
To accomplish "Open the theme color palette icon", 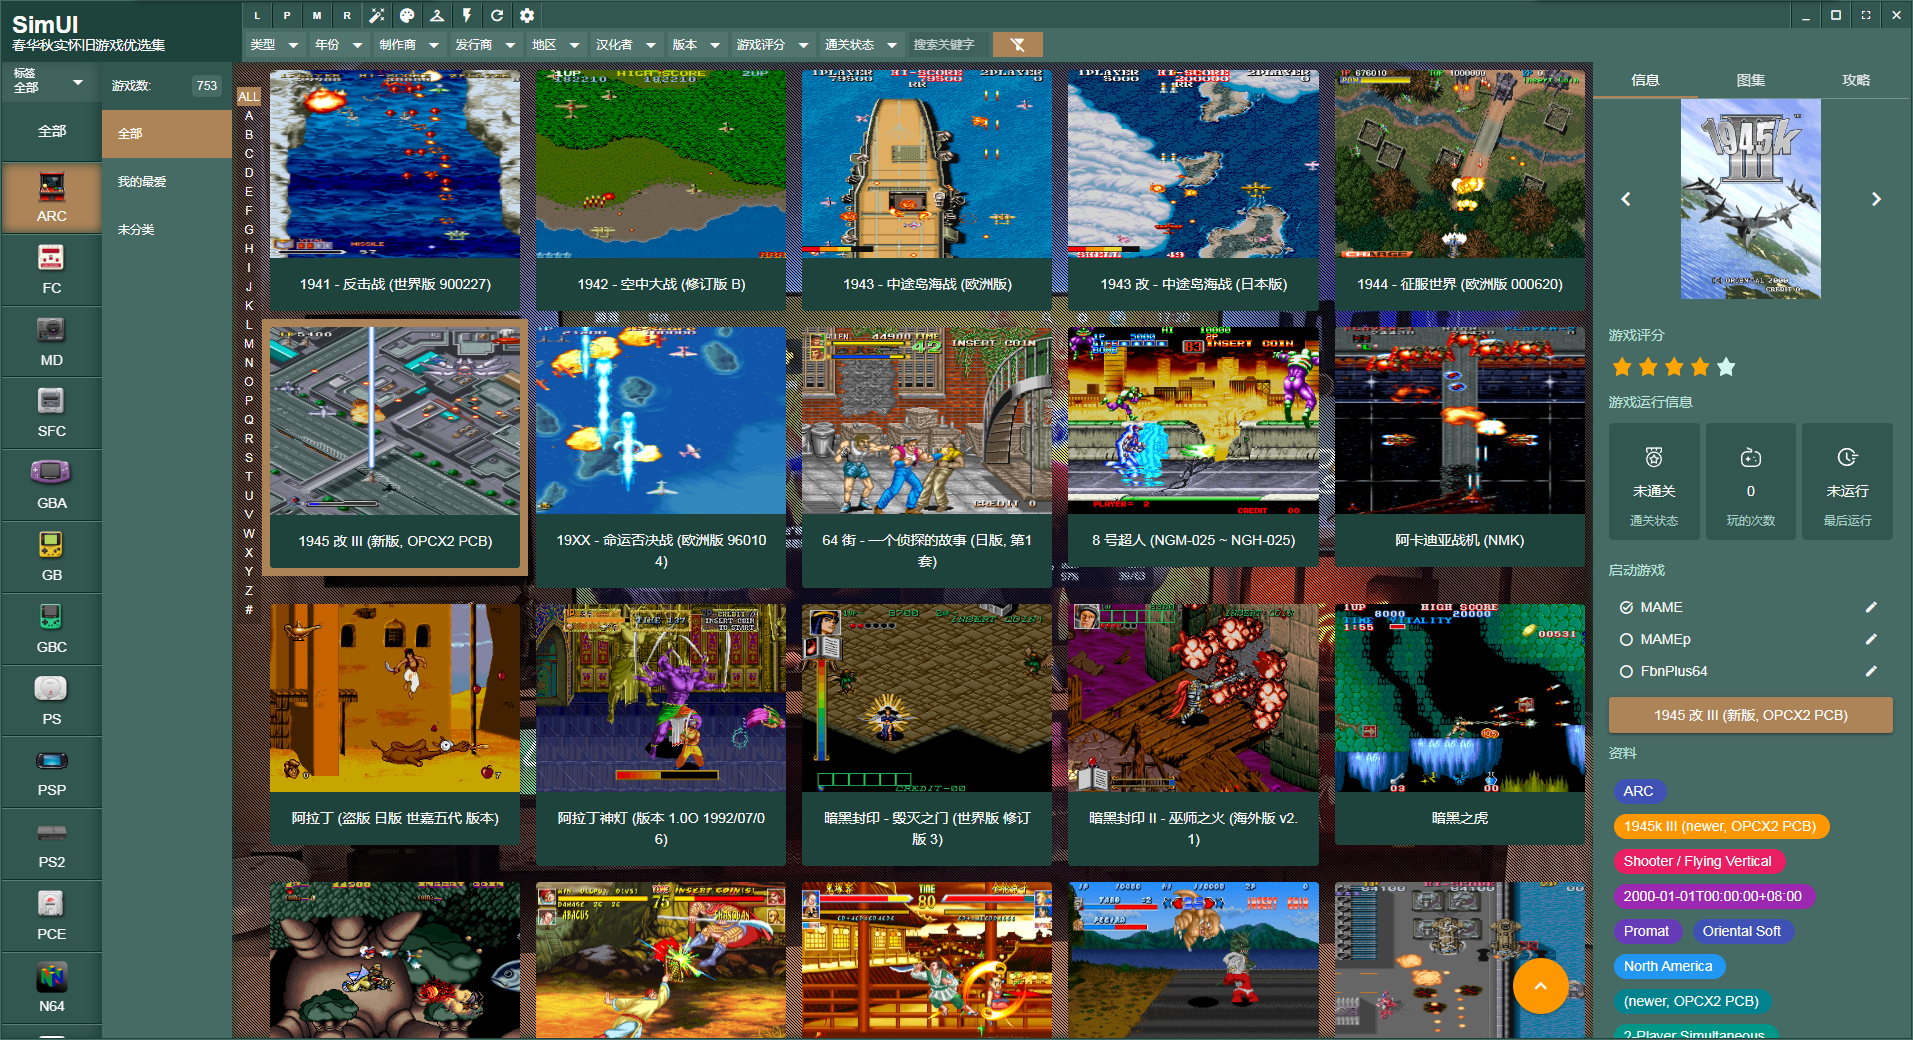I will coord(407,15).
